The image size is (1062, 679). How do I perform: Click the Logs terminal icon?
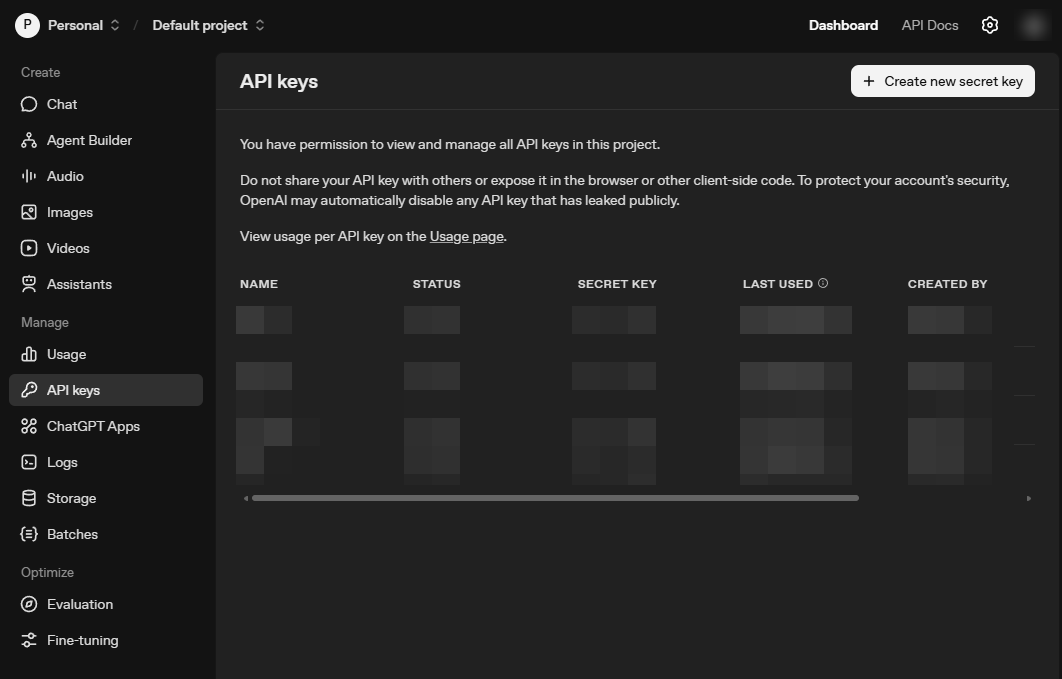click(29, 462)
